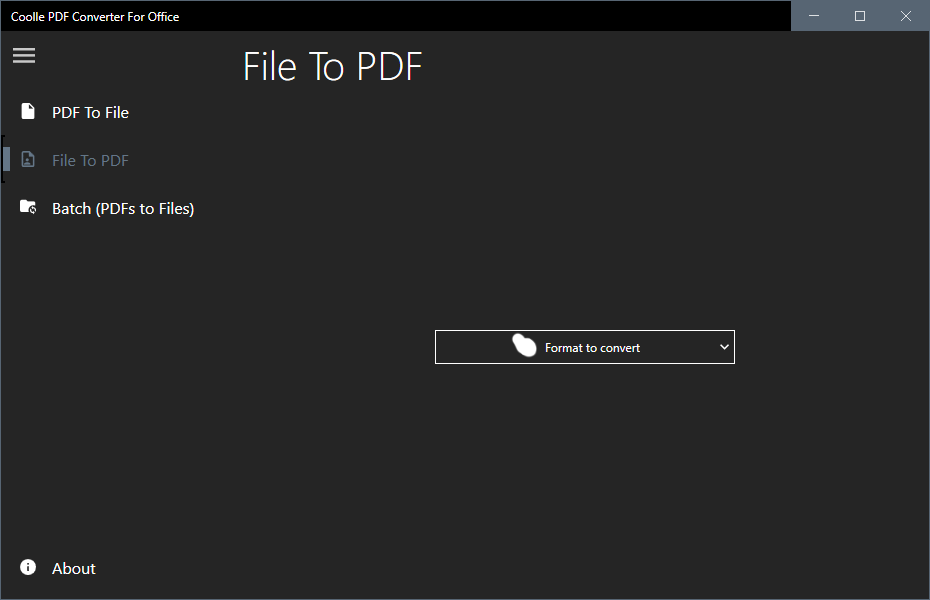Viewport: 930px width, 600px height.
Task: Click selection indicator bar beside File To PDF
Action: point(6,160)
